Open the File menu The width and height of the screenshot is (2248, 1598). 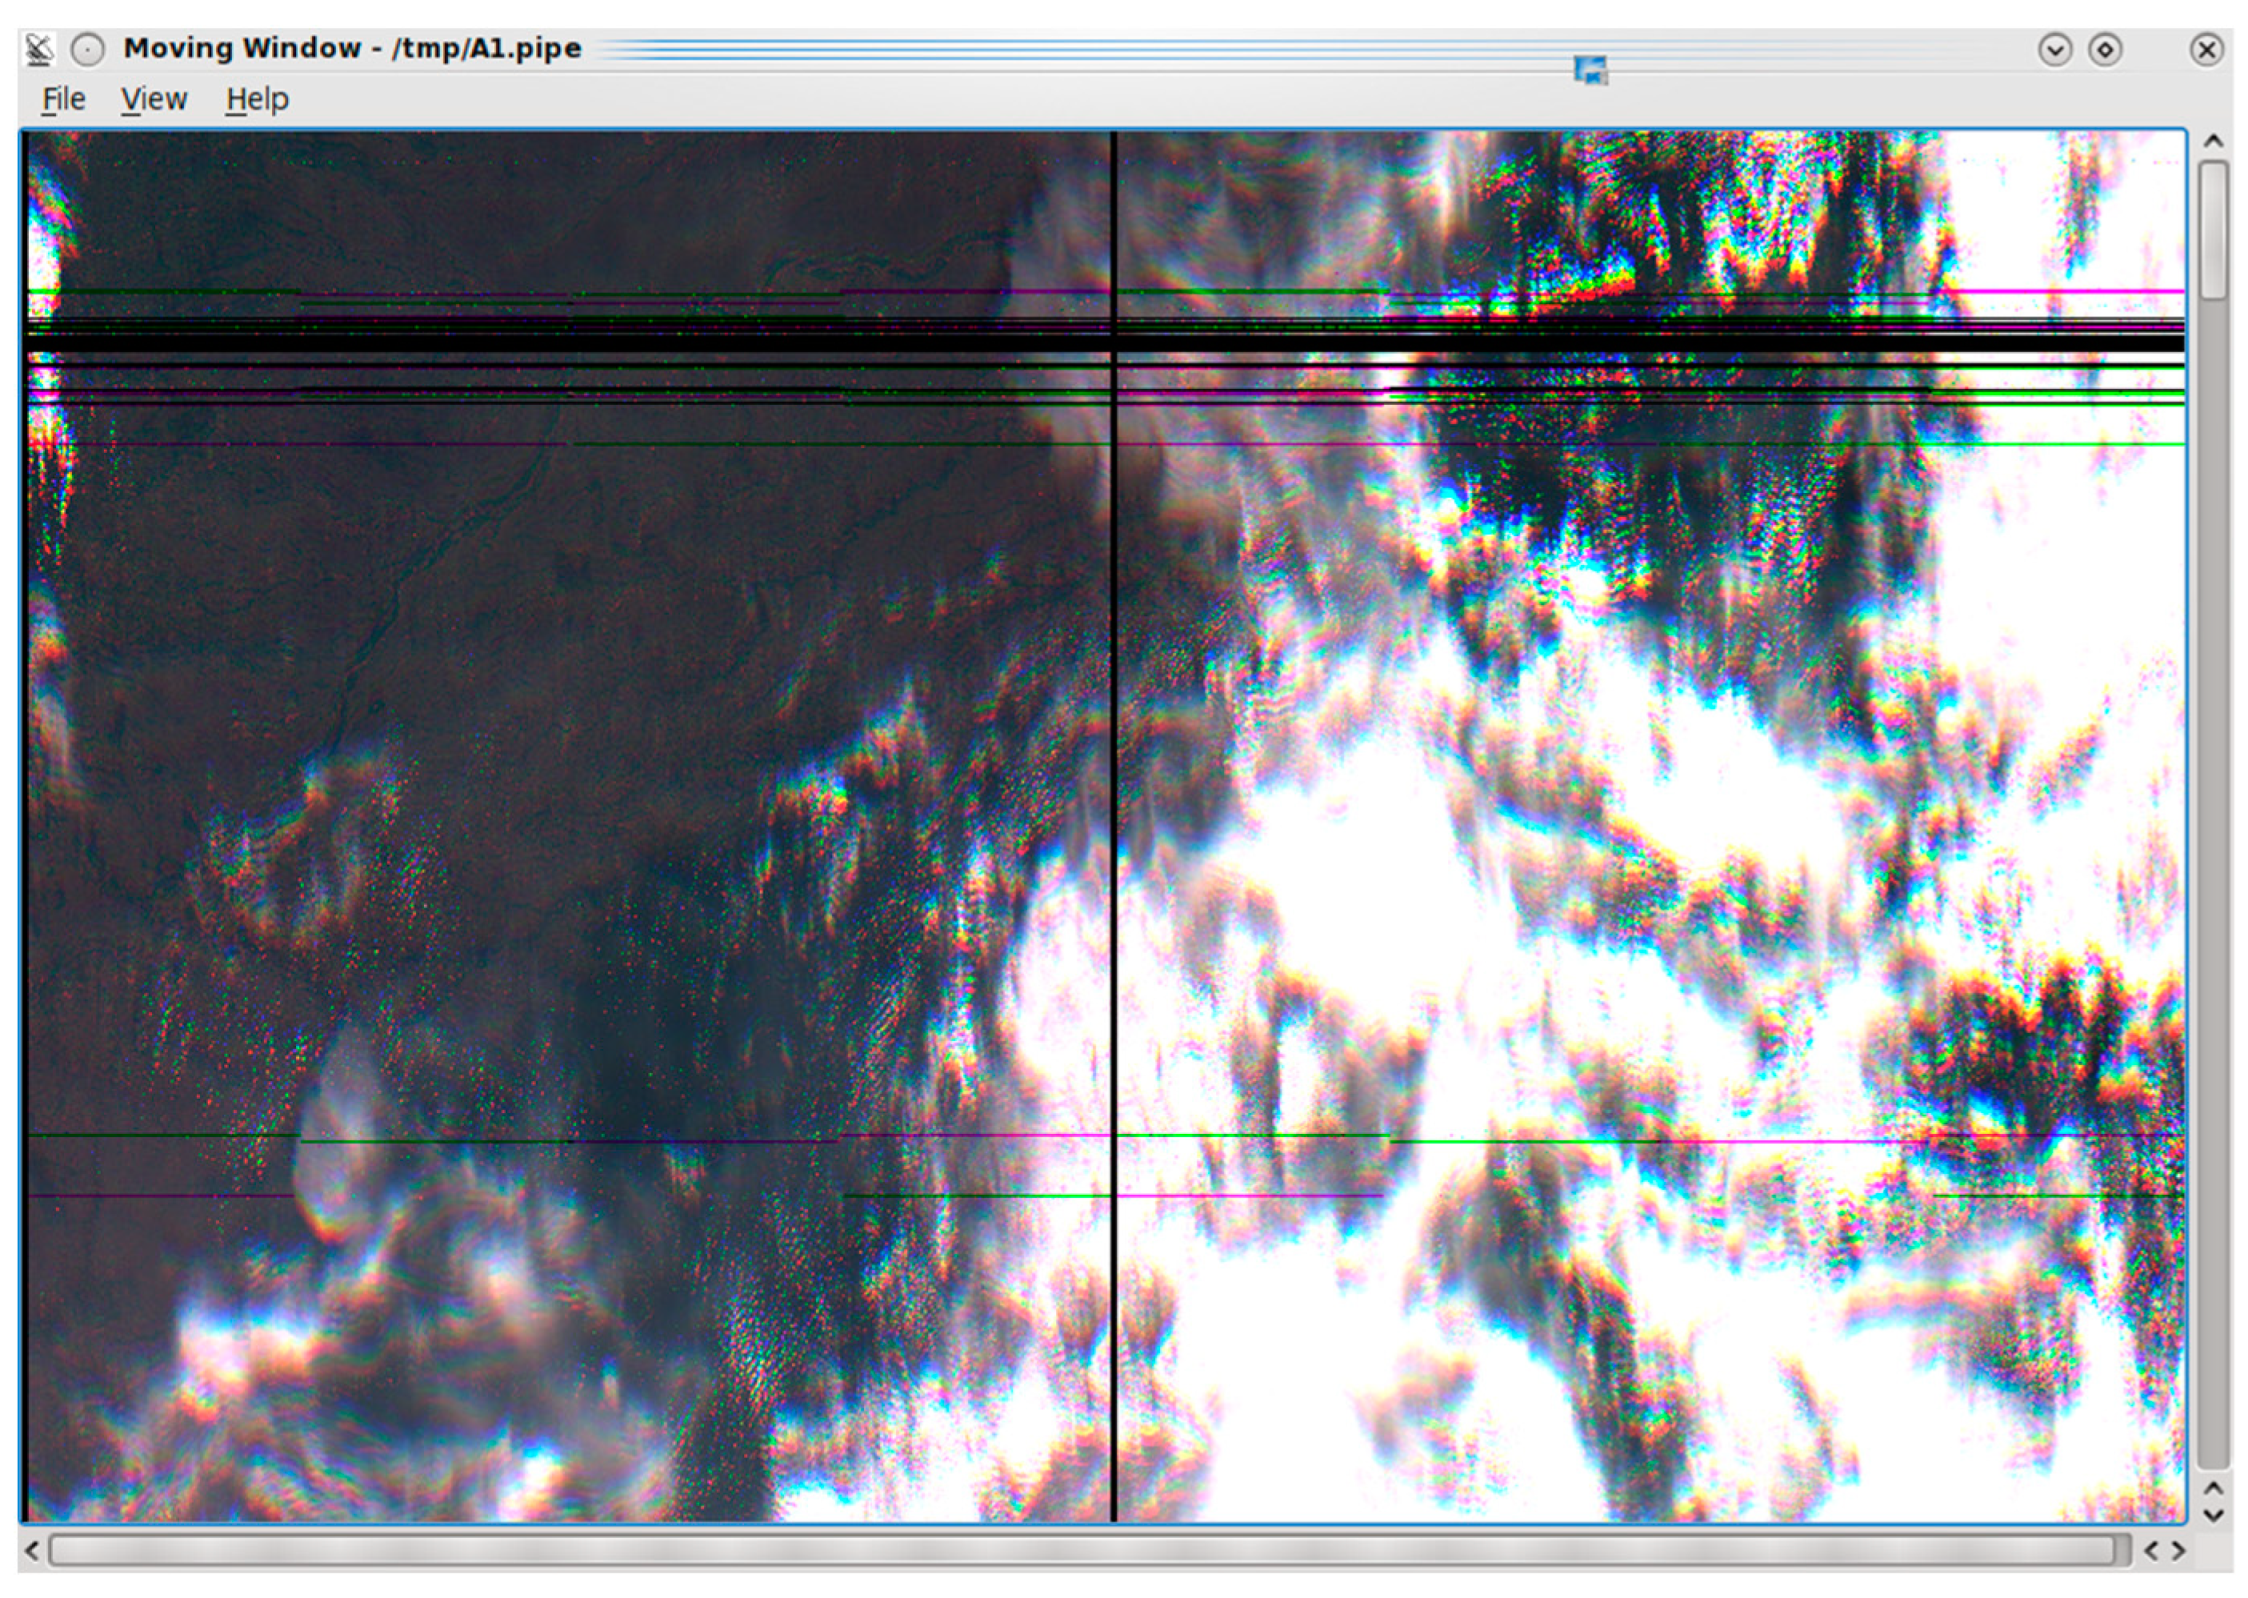pos(63,99)
